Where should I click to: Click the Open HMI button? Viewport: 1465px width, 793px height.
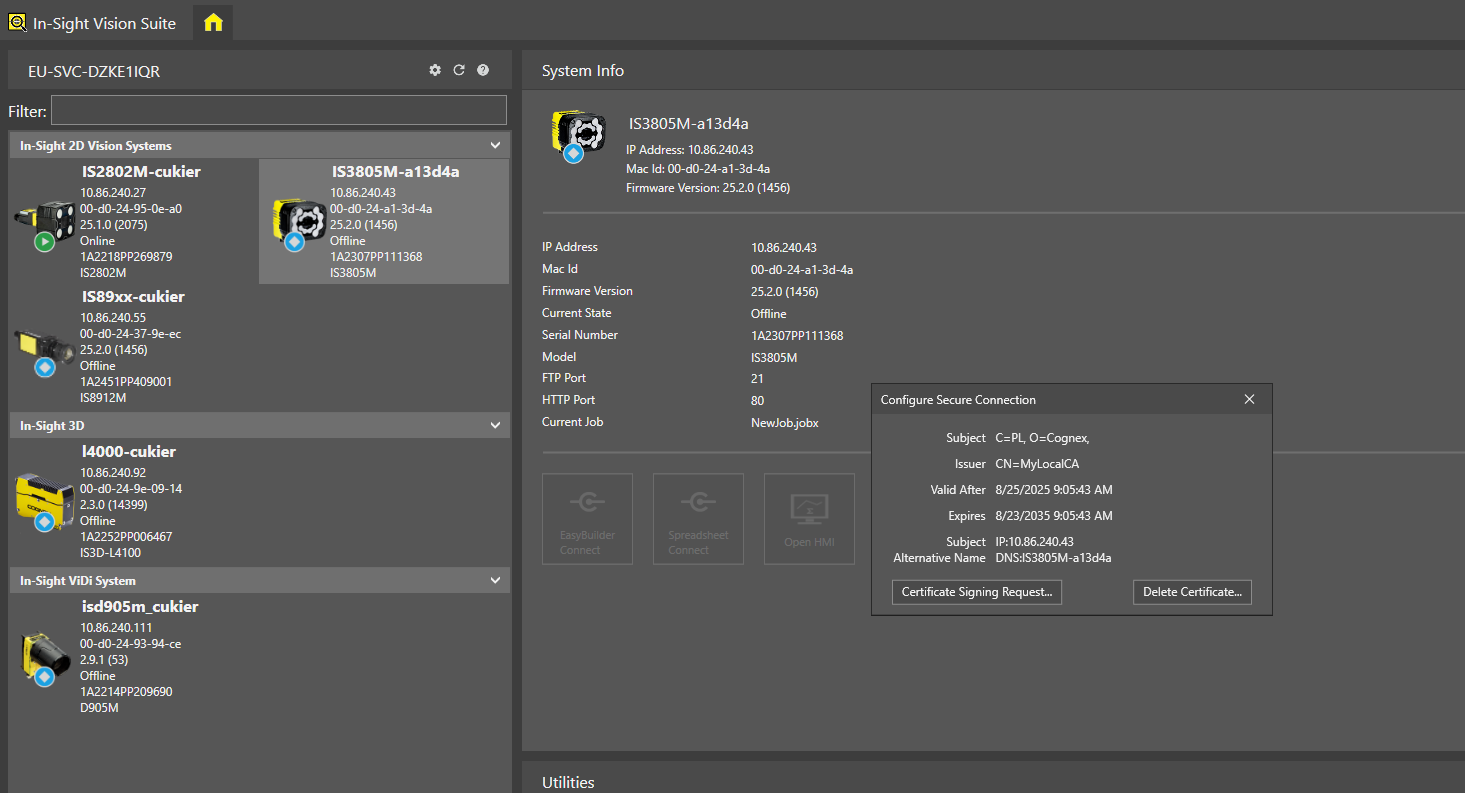click(x=809, y=519)
